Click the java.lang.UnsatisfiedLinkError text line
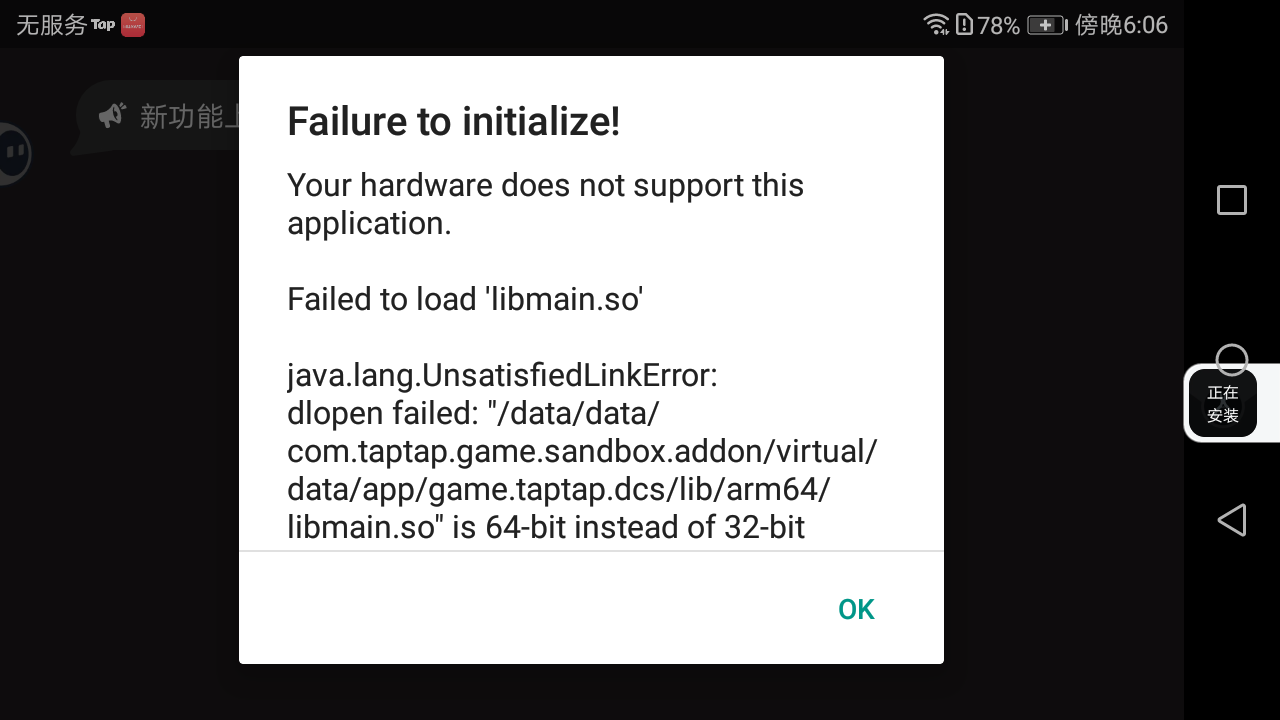Image resolution: width=1280 pixels, height=720 pixels. (502, 376)
